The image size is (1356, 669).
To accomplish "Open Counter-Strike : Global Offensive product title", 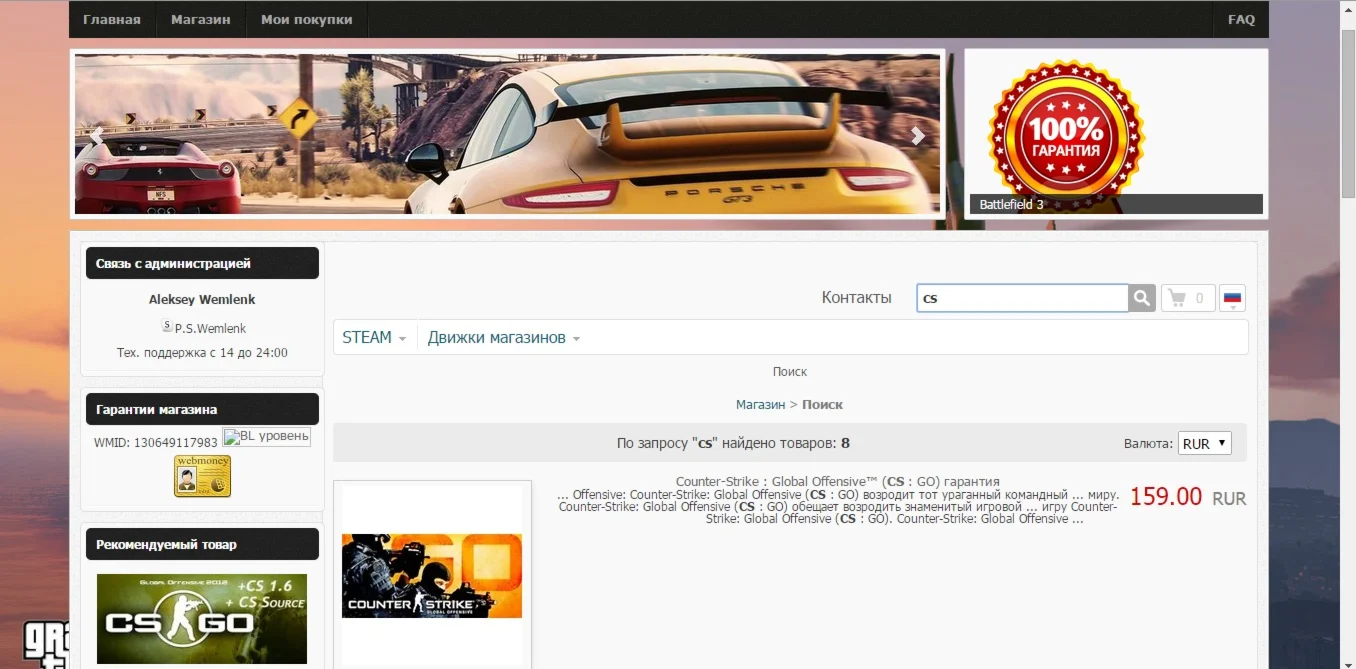I will [838, 481].
